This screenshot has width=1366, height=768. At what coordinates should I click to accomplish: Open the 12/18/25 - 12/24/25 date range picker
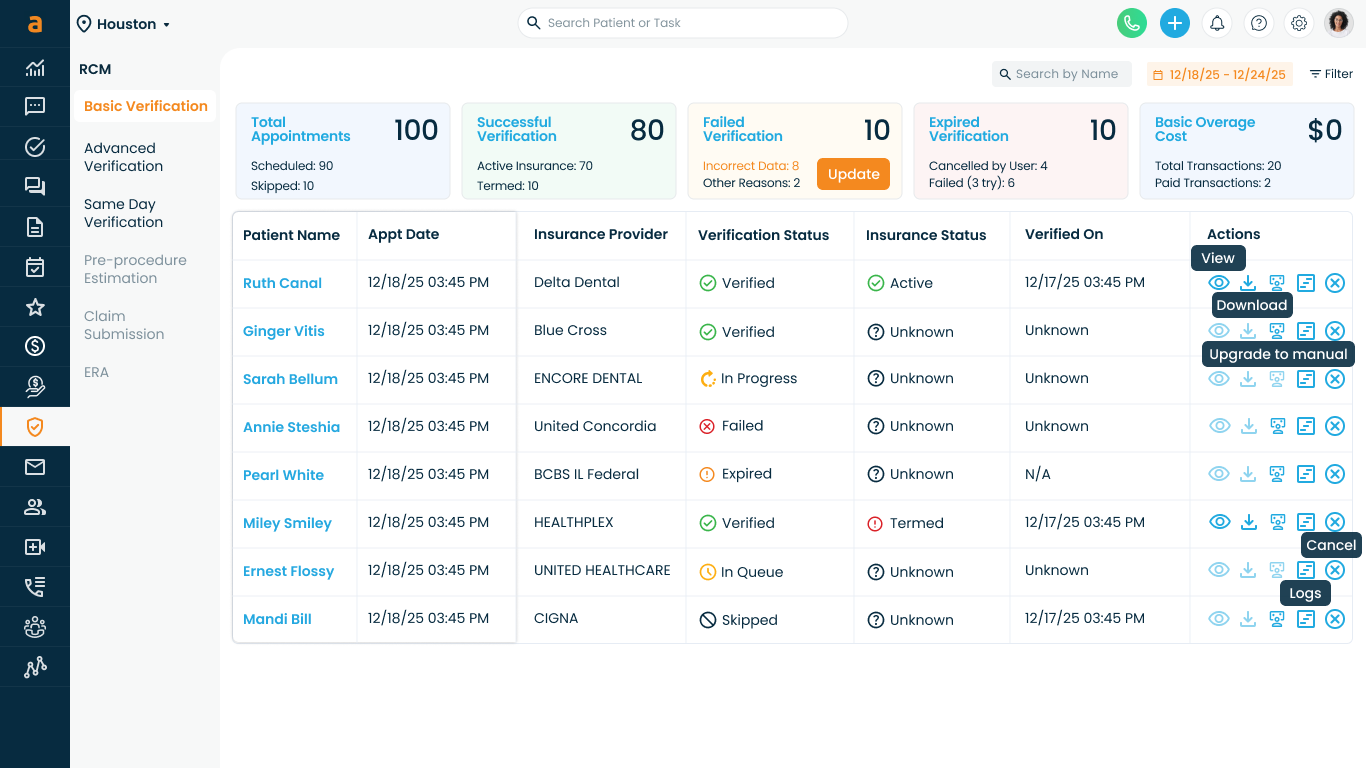tap(1219, 74)
